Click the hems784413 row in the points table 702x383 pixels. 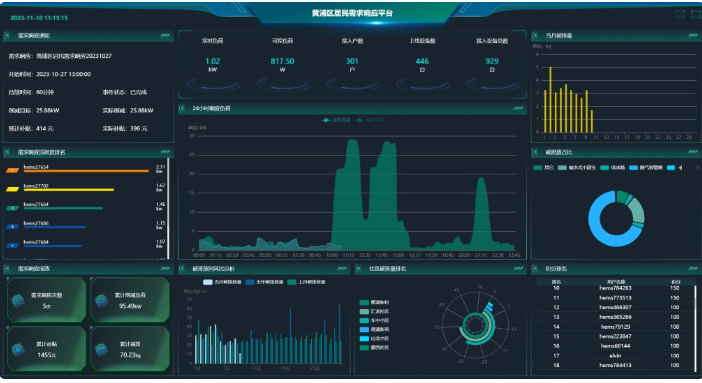615,365
